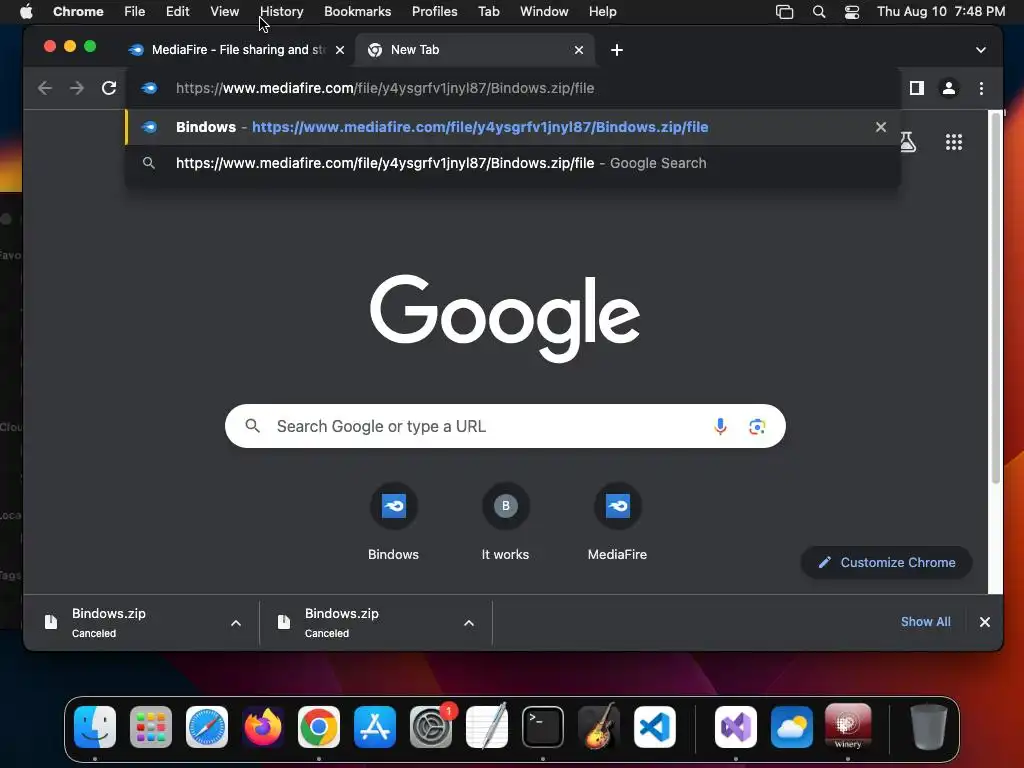Open the Chrome application menu

click(x=78, y=12)
